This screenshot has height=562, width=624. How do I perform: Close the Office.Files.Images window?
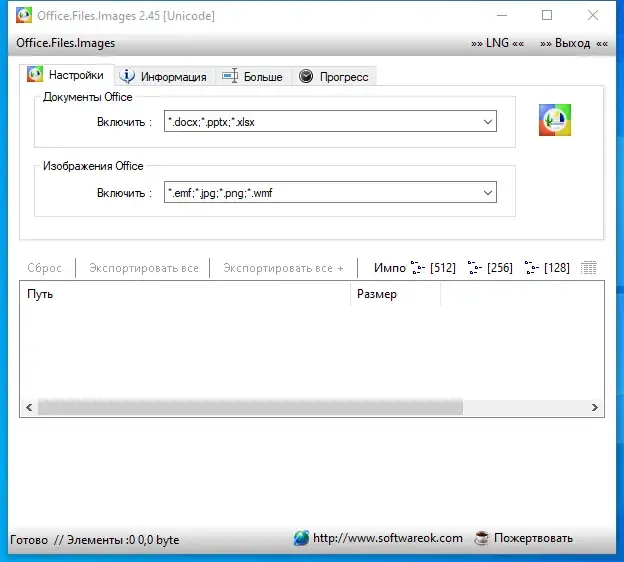593,16
